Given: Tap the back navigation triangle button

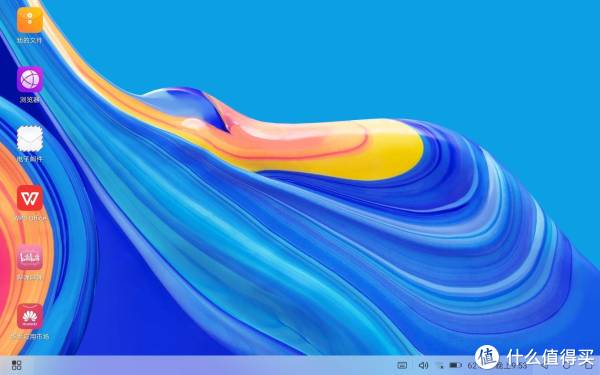Looking at the screenshot, I should pyautogui.click(x=545, y=366).
